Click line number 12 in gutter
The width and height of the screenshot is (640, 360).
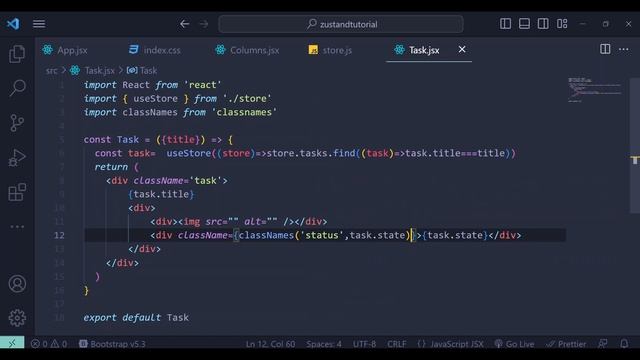[59, 235]
